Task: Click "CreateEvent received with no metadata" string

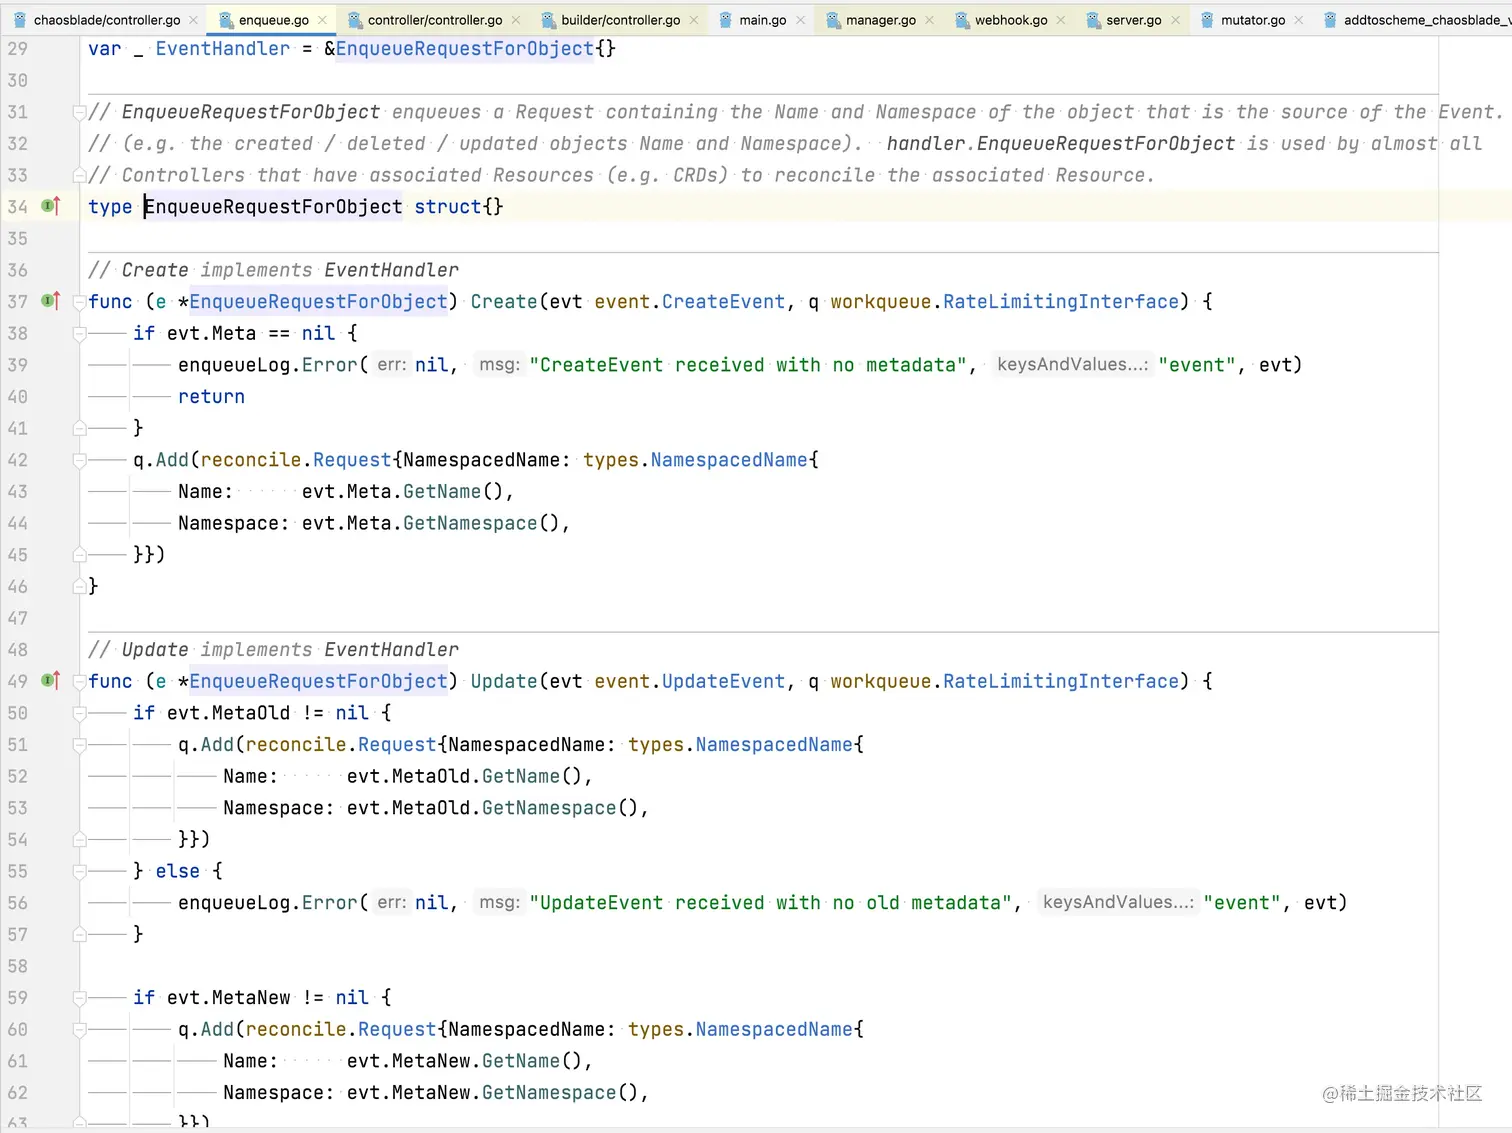Action: point(748,365)
